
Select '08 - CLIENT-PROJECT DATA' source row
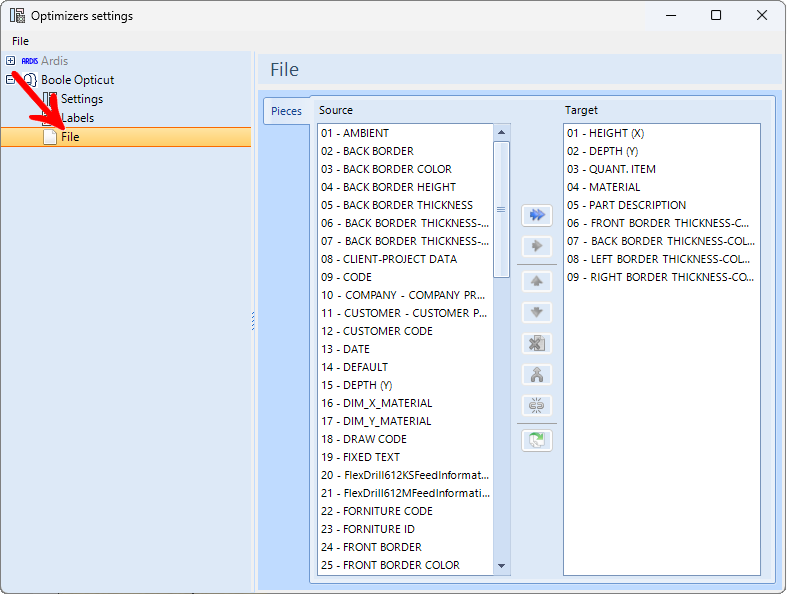click(x=406, y=259)
